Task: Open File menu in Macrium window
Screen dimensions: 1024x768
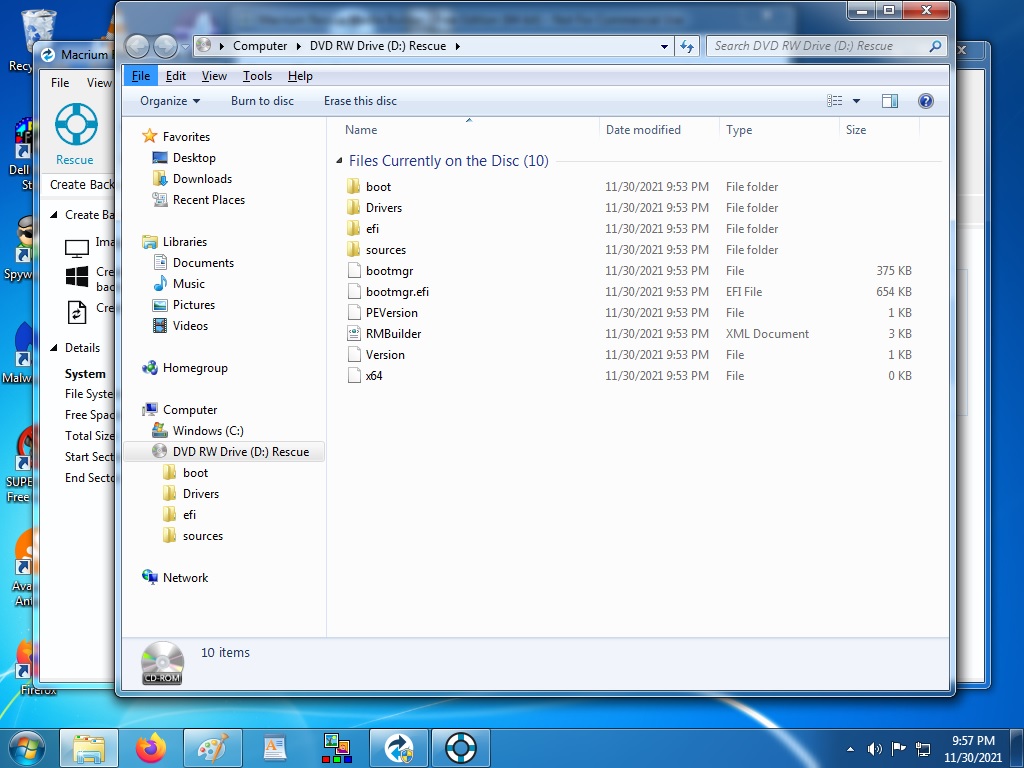Action: pyautogui.click(x=60, y=83)
